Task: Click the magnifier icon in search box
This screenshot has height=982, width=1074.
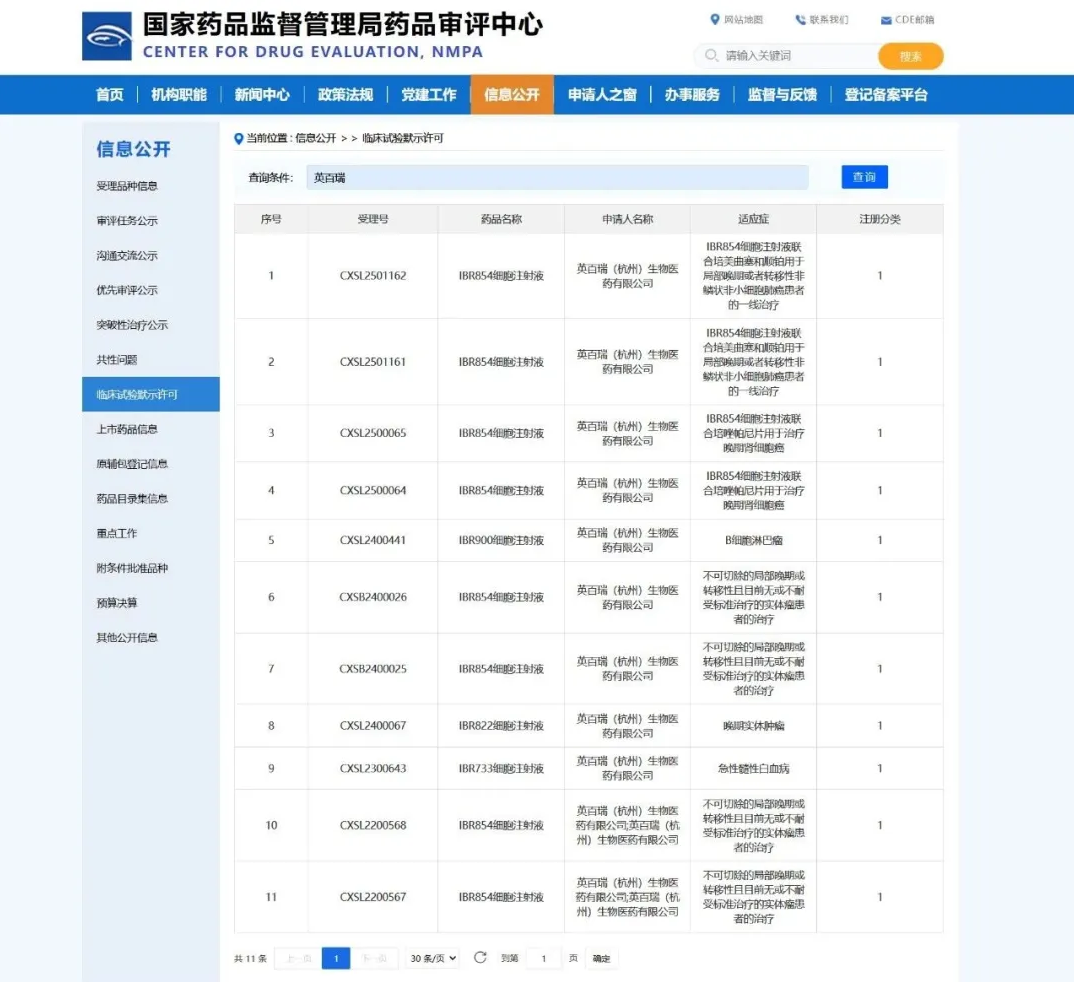Action: pyautogui.click(x=712, y=55)
